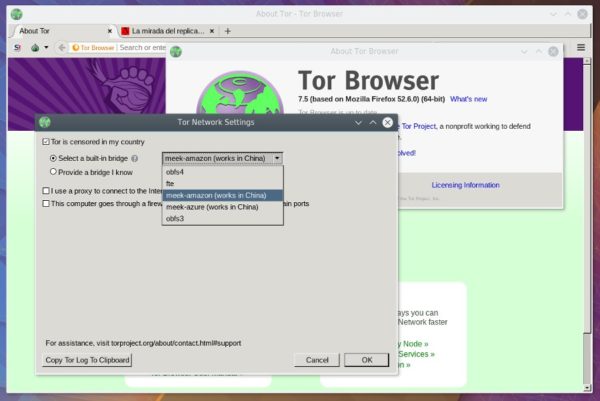This screenshot has height=401, width=600.
Task: Uncheck 'Tor is censored in my country'
Action: [46, 143]
